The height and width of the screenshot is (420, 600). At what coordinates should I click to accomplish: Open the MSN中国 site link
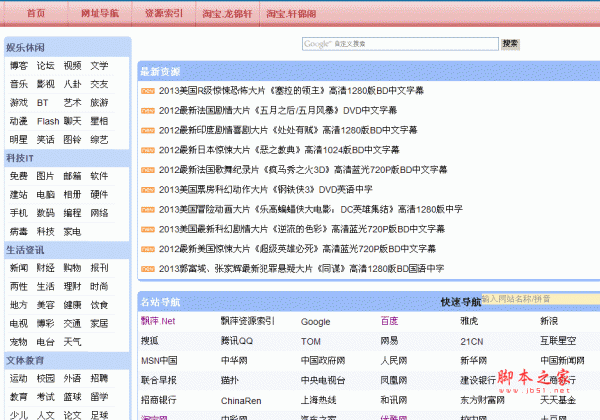[x=159, y=361]
